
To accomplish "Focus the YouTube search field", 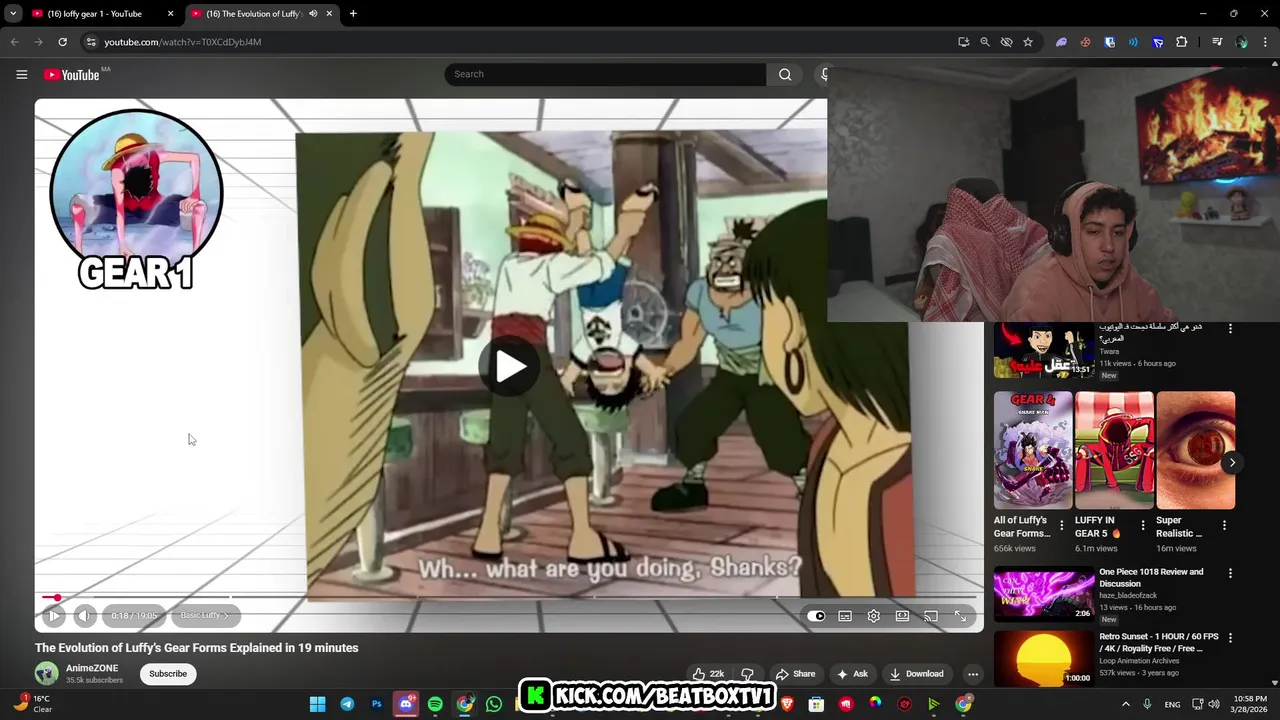I will coord(605,74).
